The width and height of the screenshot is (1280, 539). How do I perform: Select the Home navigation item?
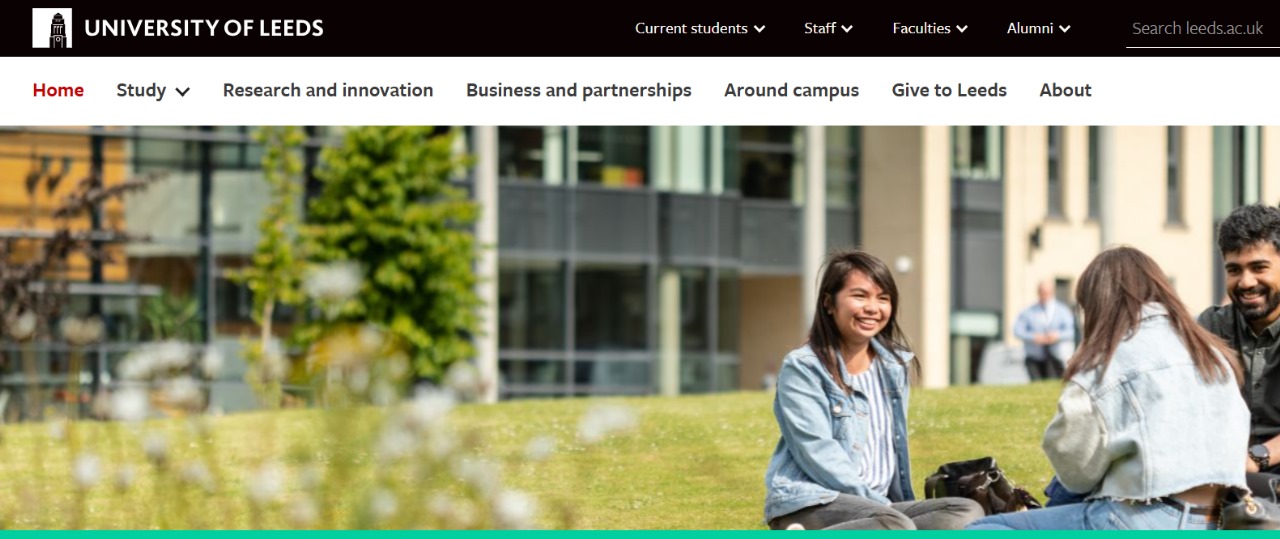pyautogui.click(x=58, y=90)
